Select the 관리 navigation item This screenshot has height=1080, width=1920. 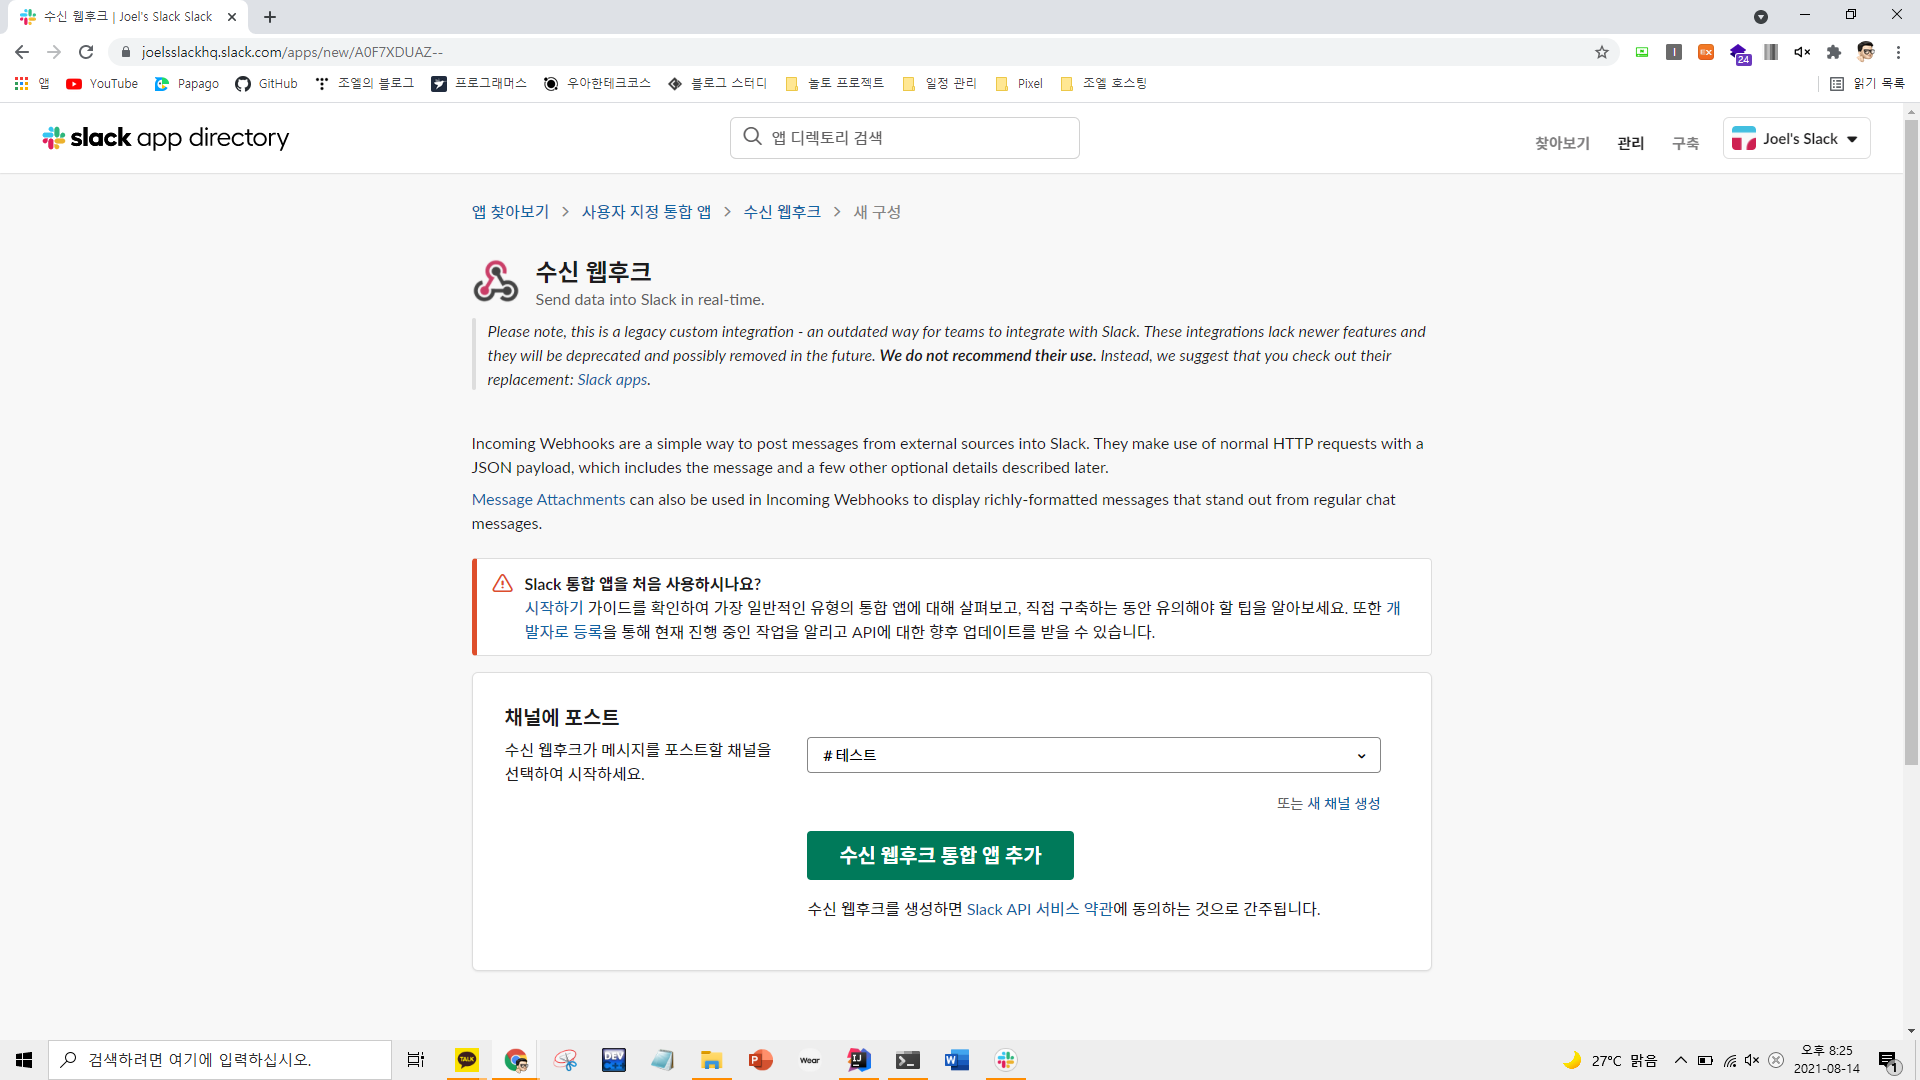pos(1630,143)
